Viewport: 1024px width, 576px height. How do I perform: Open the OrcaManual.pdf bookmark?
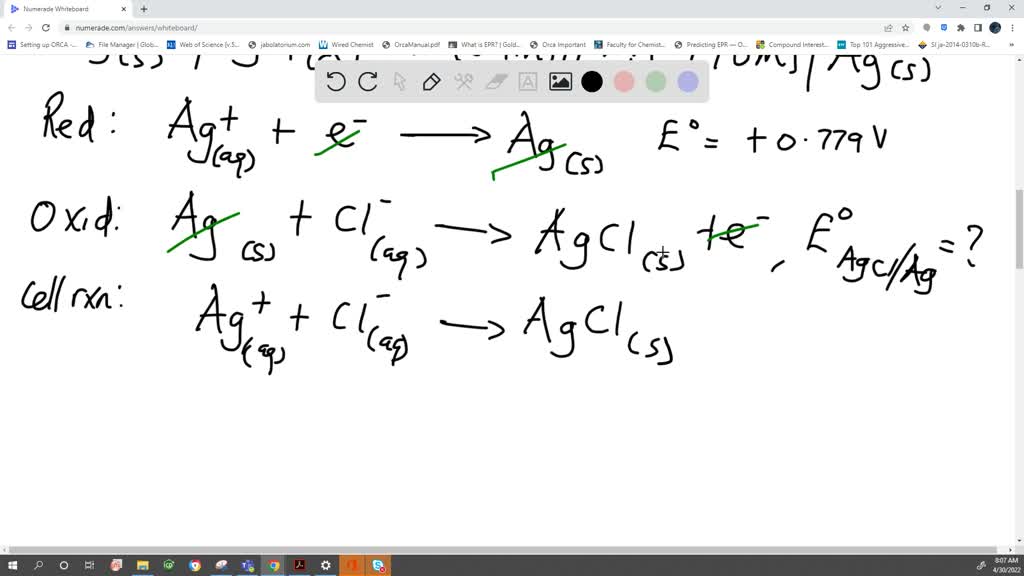pyautogui.click(x=419, y=44)
